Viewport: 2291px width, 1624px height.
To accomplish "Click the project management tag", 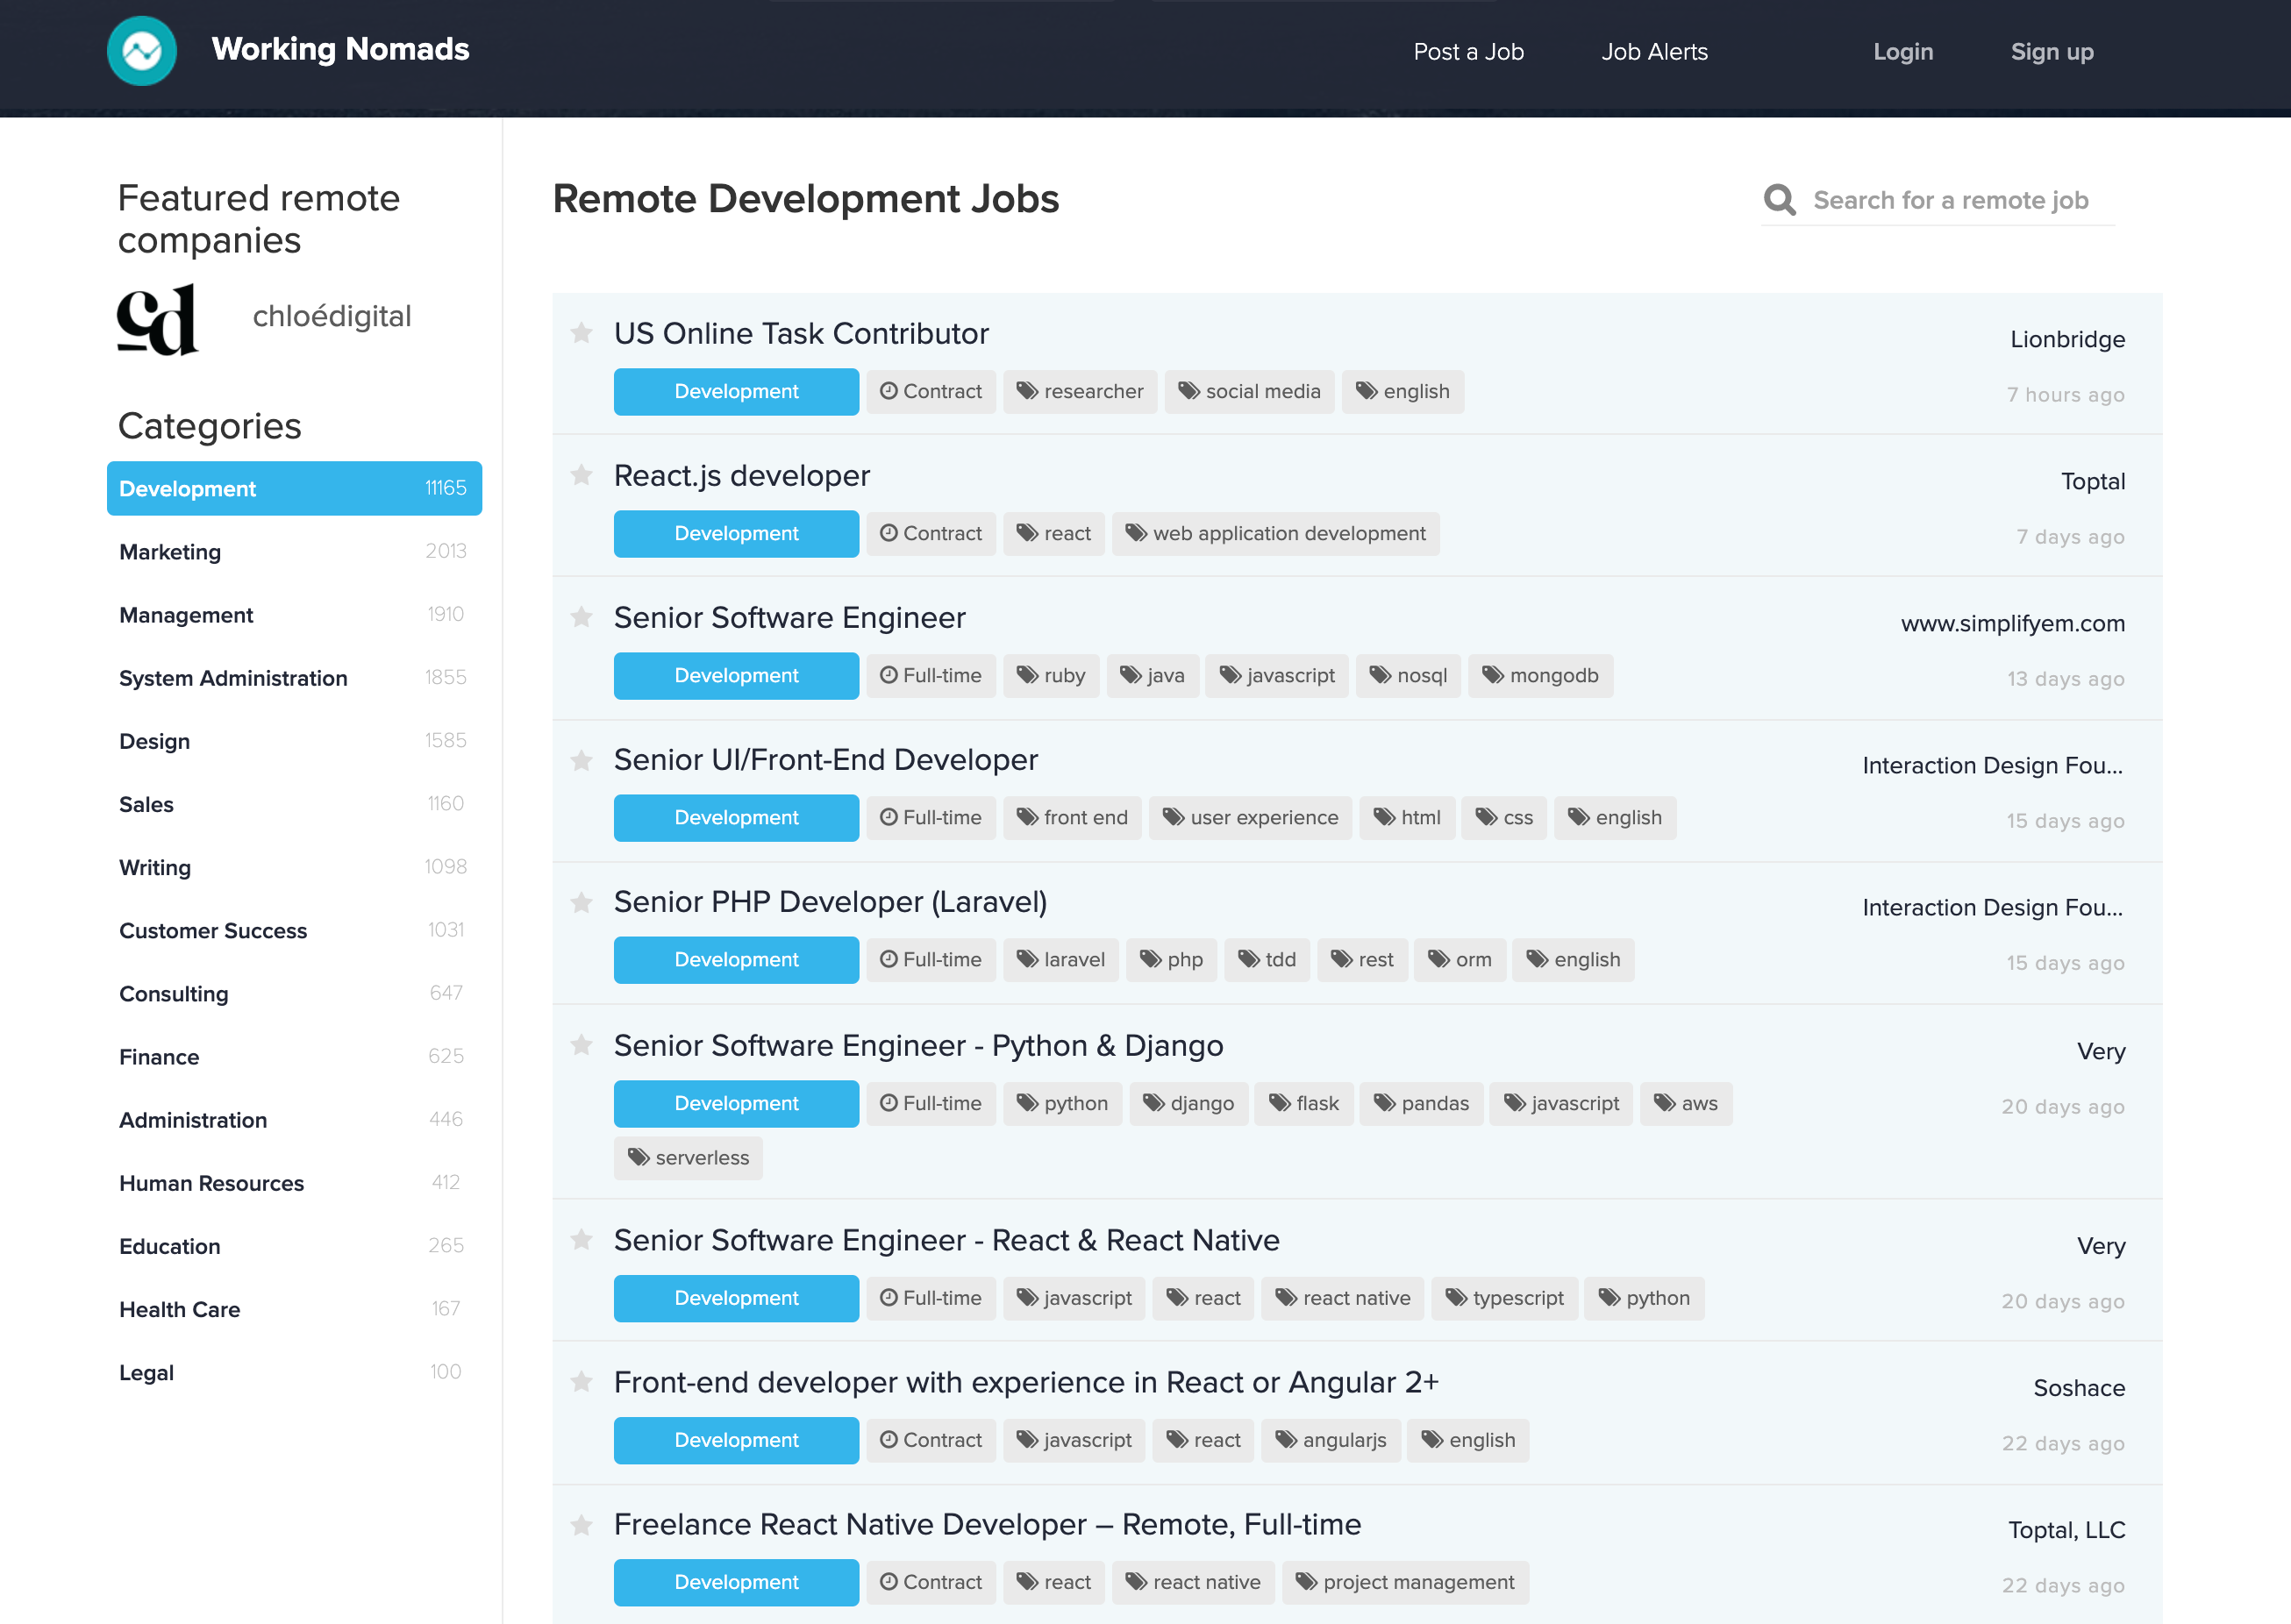I will [1405, 1582].
